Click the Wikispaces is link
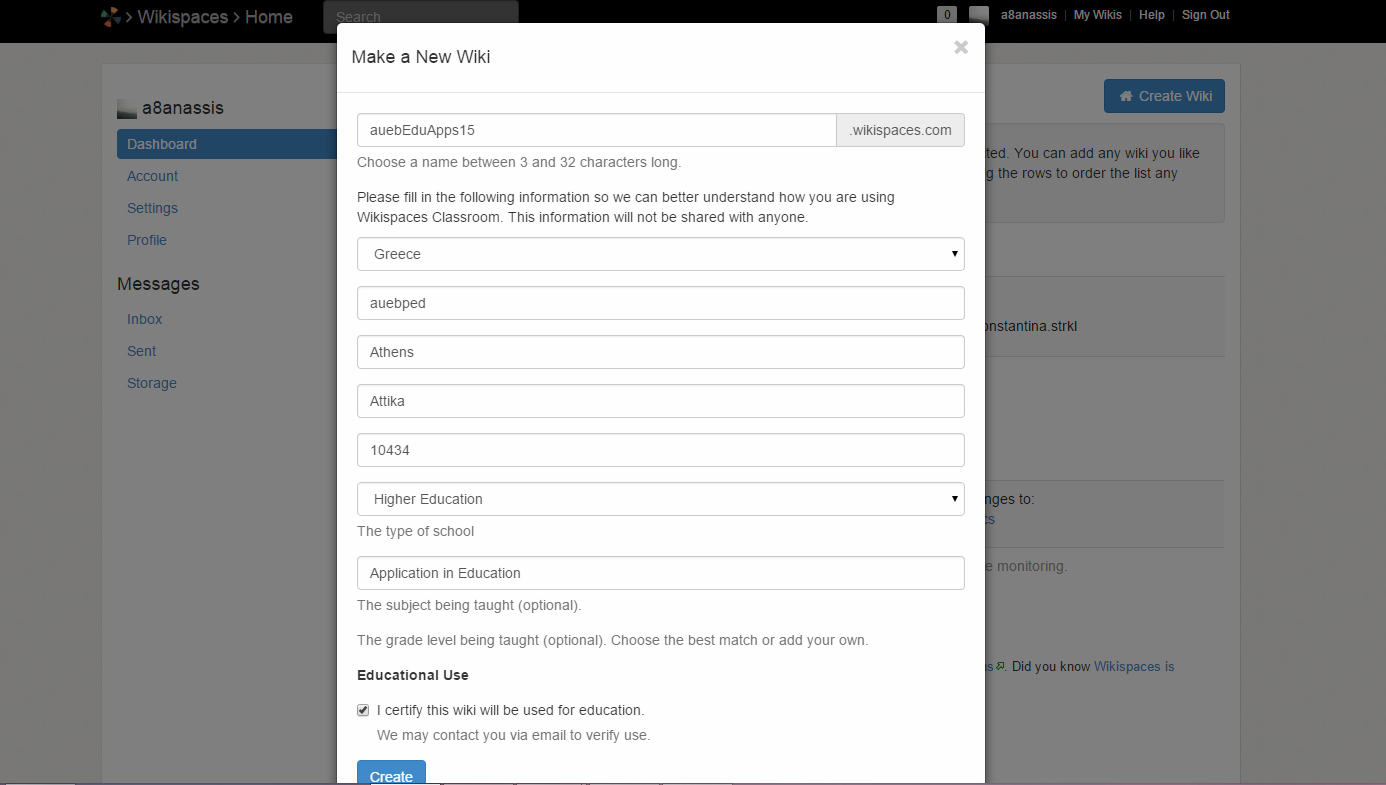 click(1134, 666)
